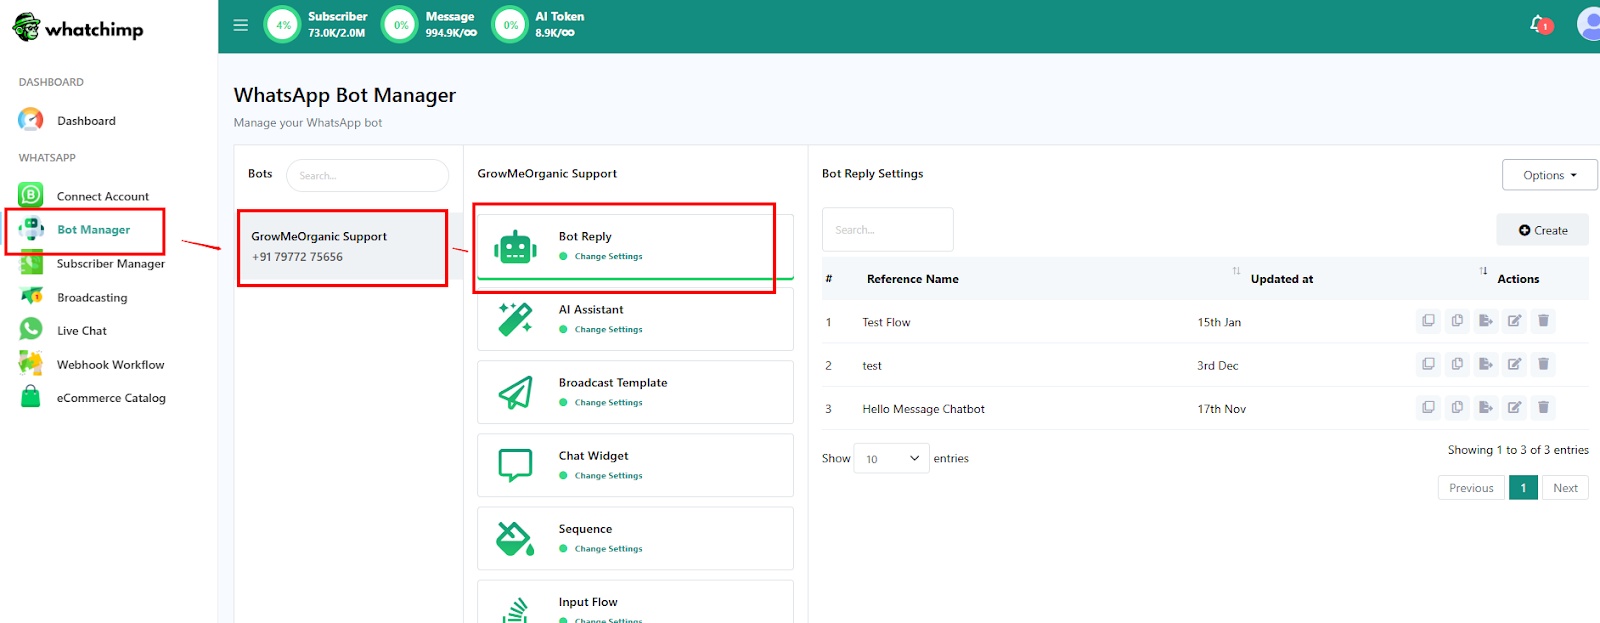Viewport: 1600px width, 623px height.
Task: Open the user profile avatar
Action: pyautogui.click(x=1589, y=24)
